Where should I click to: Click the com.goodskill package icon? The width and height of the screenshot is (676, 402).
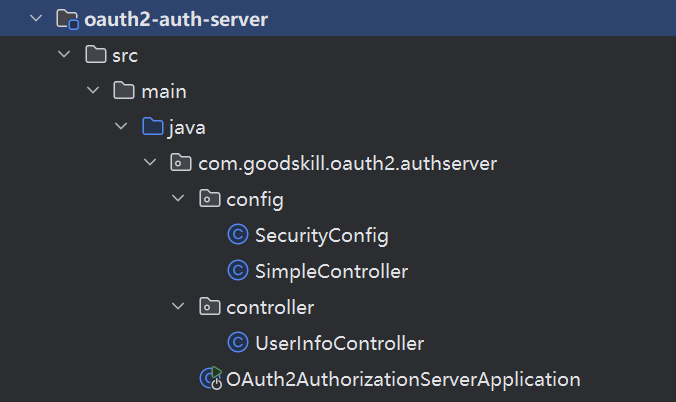pyautogui.click(x=181, y=163)
